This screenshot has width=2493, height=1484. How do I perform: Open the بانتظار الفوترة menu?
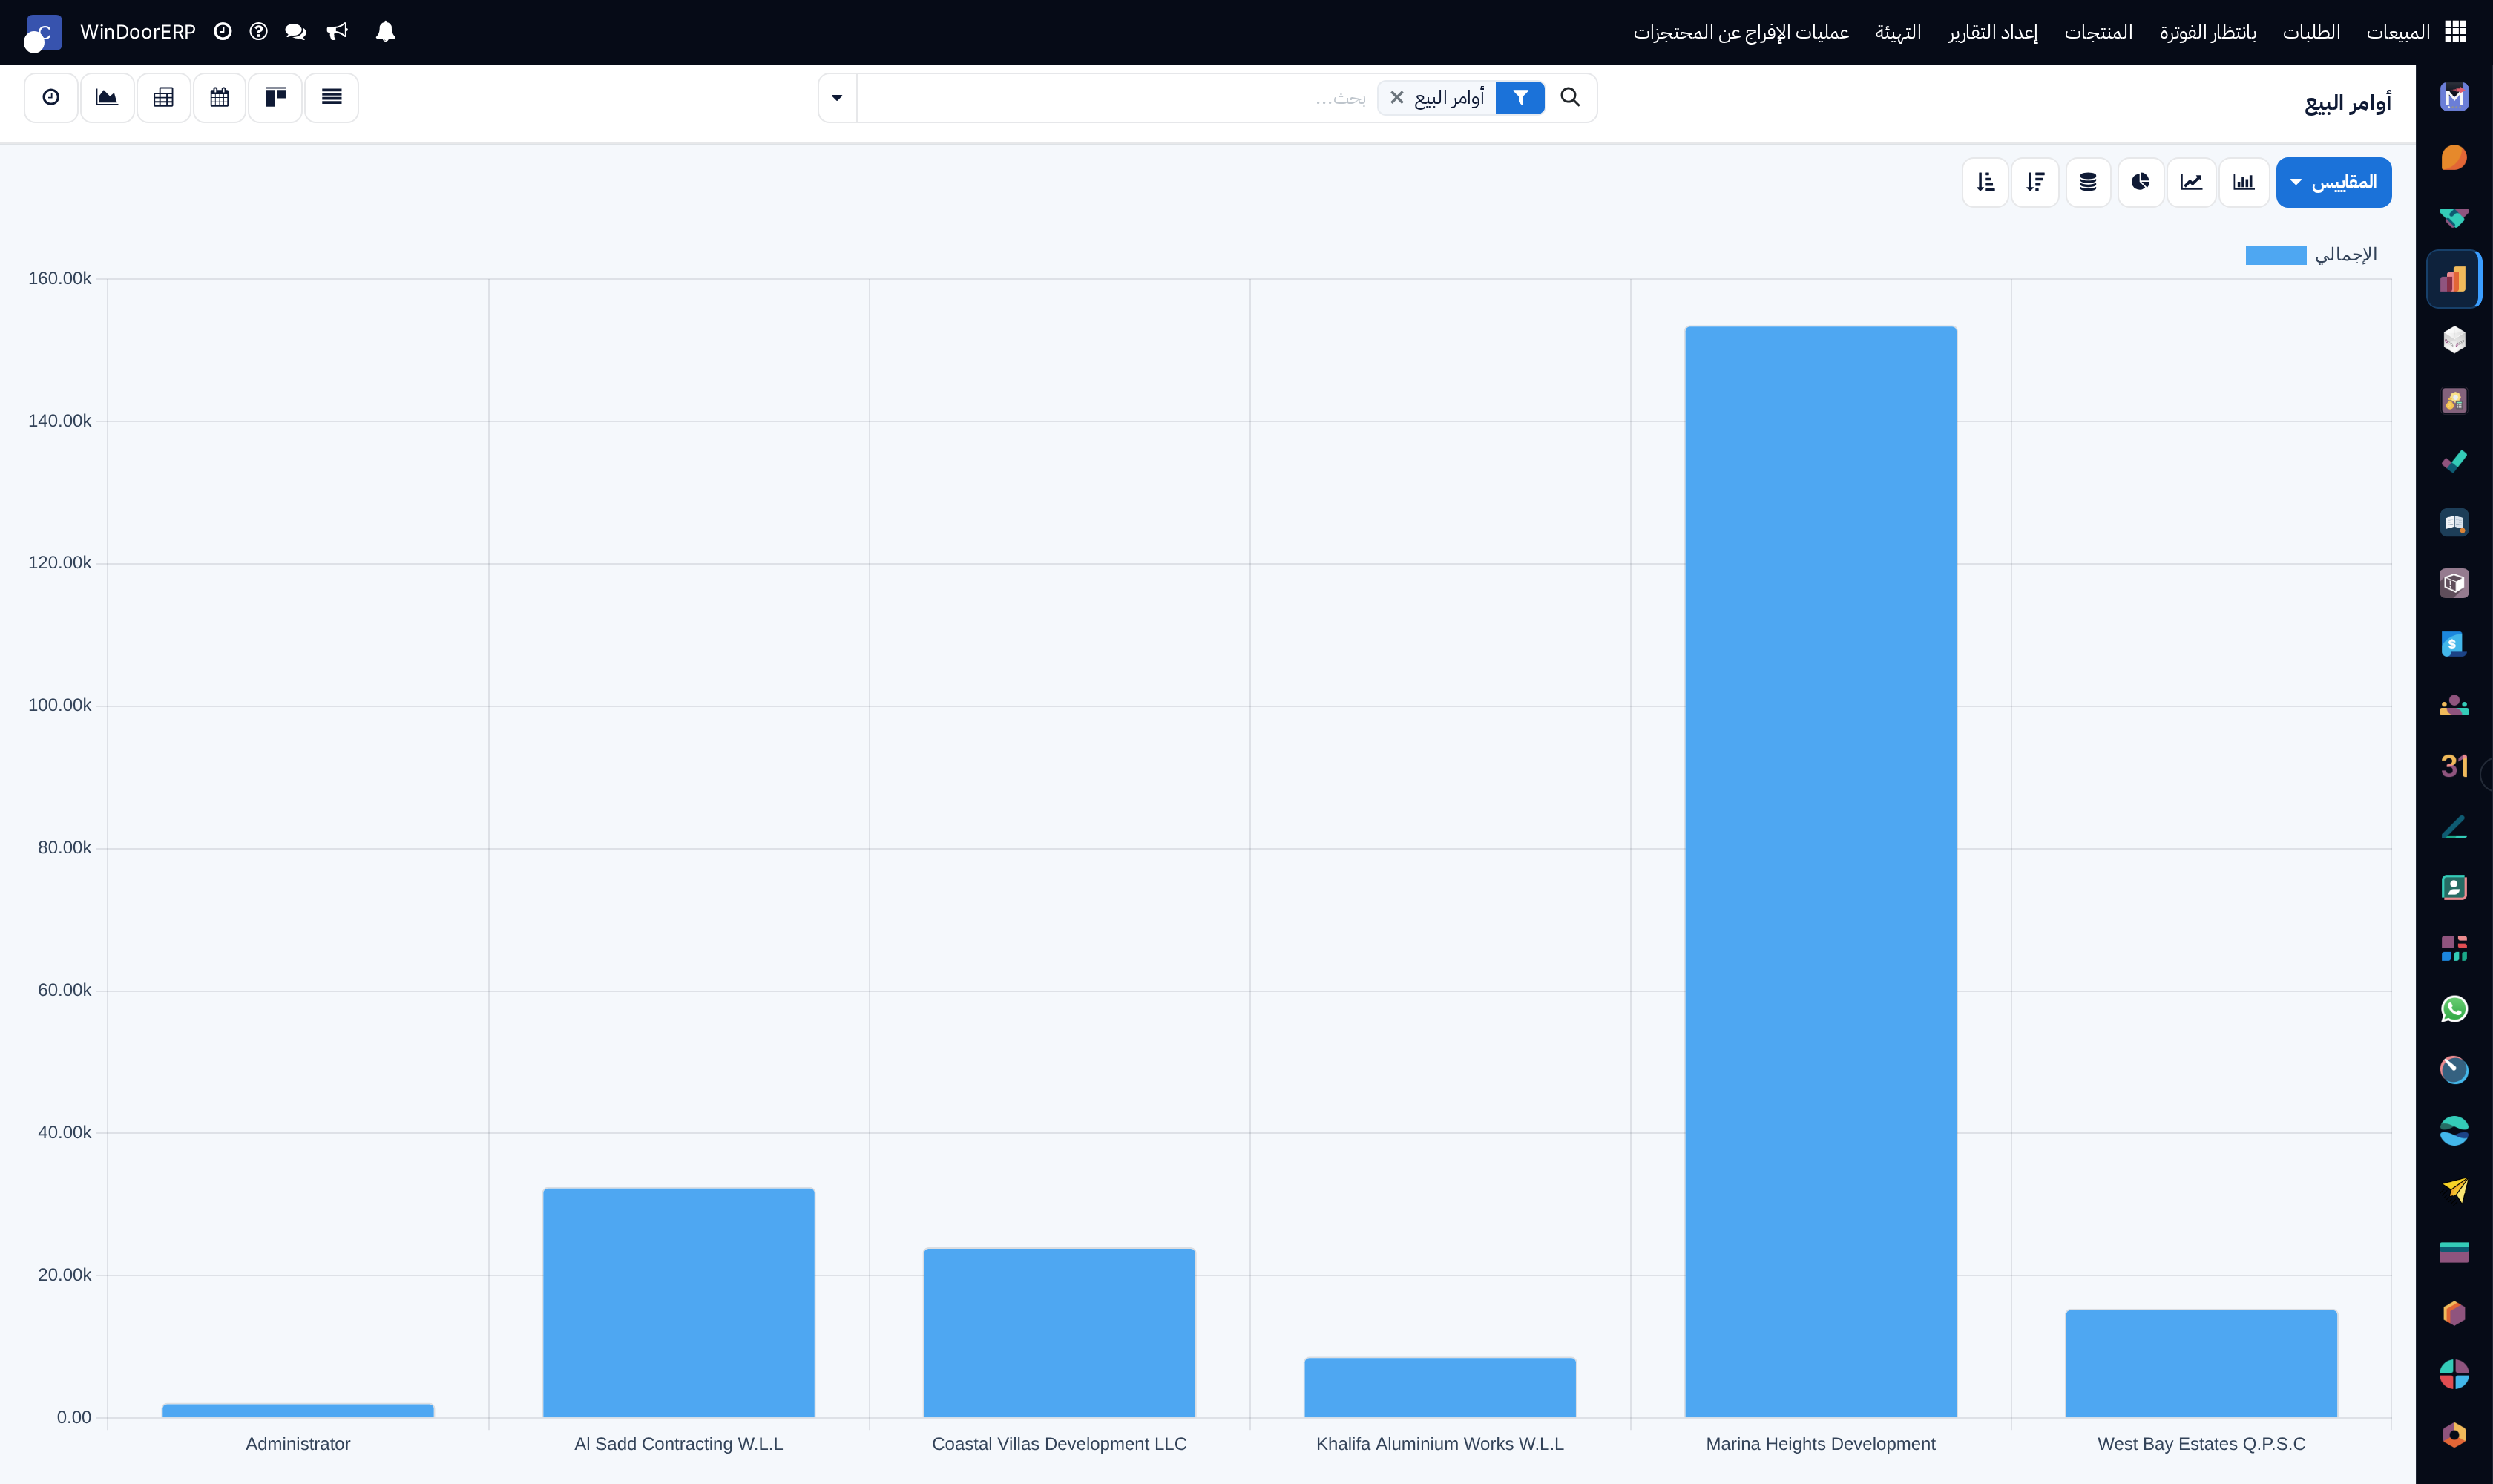click(2207, 32)
